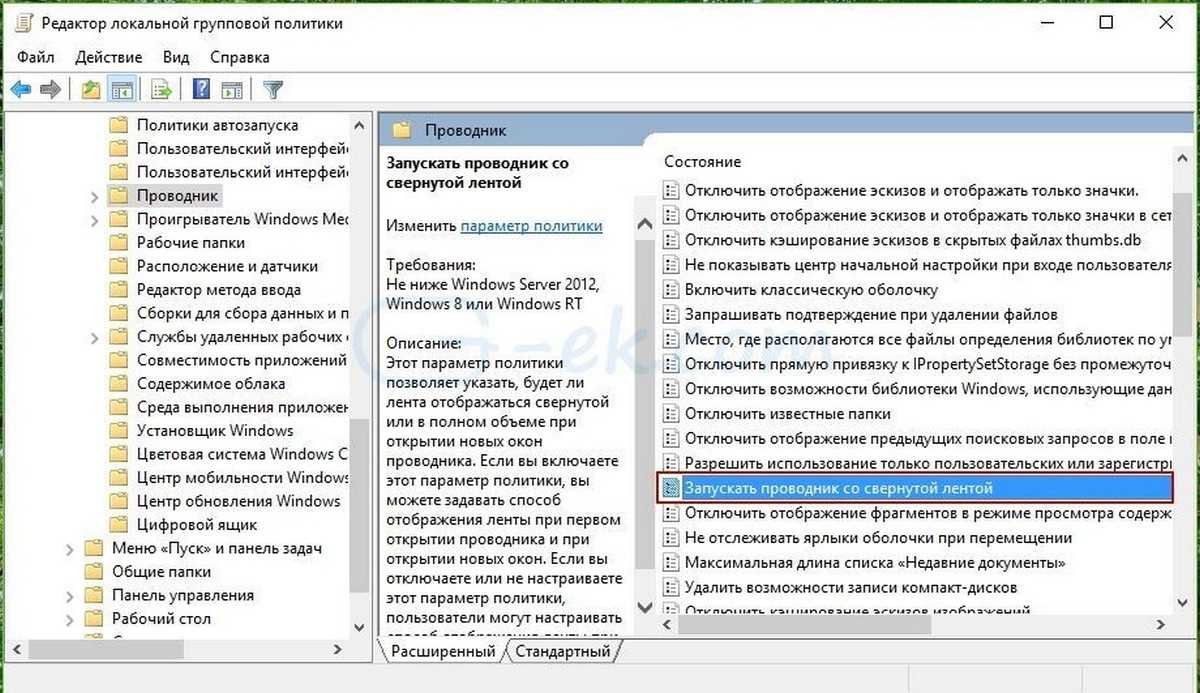This screenshot has width=1200, height=693.
Task: Toggle the console tree pane icon
Action: point(122,90)
